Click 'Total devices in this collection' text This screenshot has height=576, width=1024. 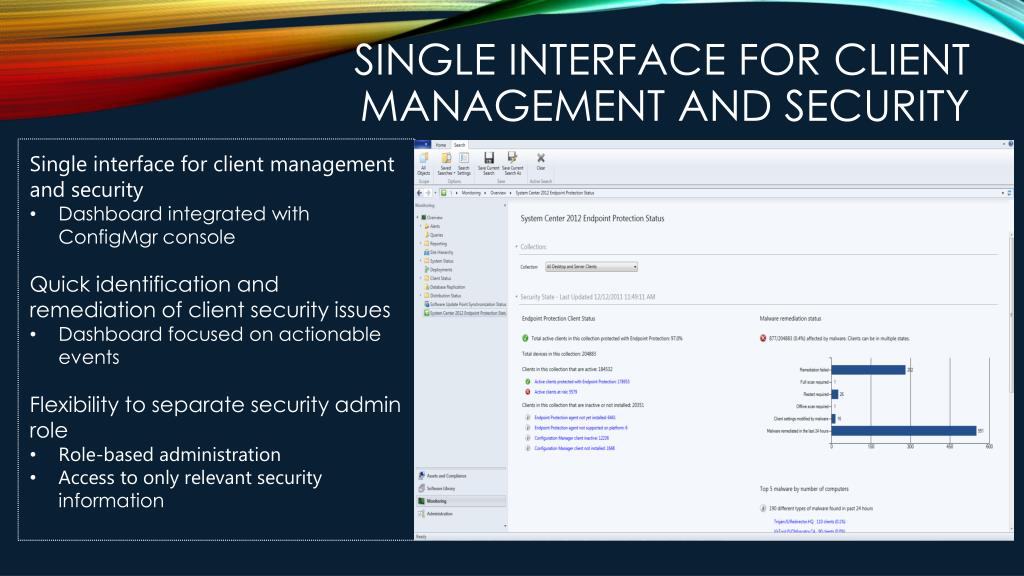point(559,354)
